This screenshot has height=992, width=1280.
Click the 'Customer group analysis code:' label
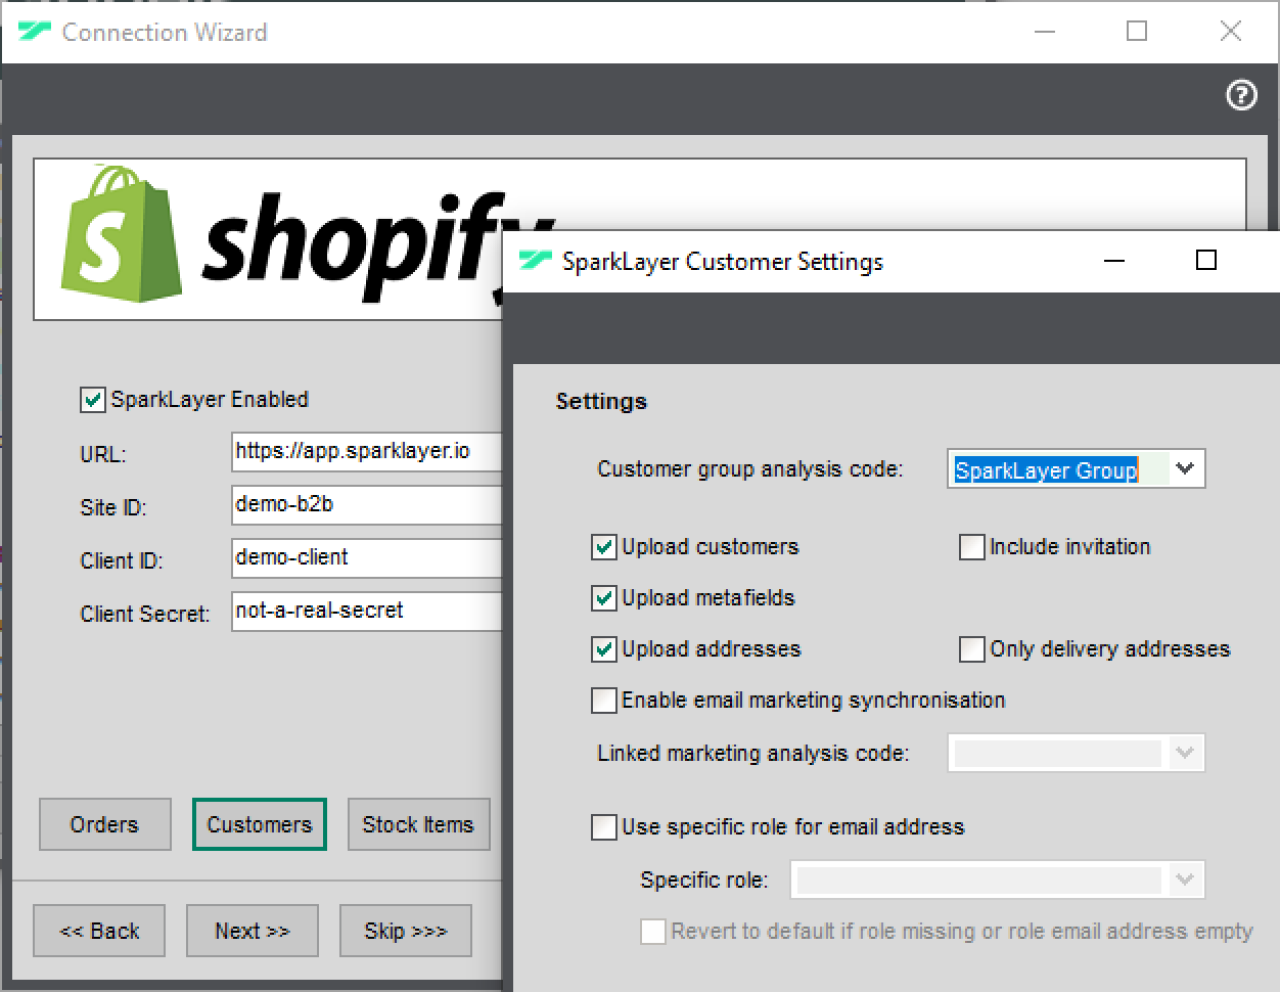tap(750, 469)
